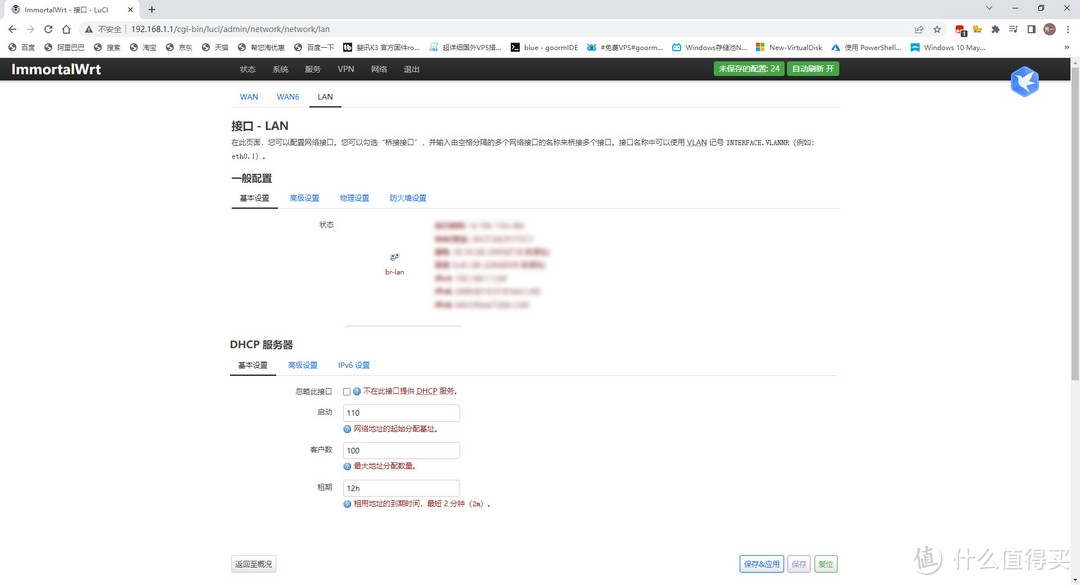The width and height of the screenshot is (1080, 585).
Task: Open the 网络 menu in top navigation
Action: click(x=379, y=69)
